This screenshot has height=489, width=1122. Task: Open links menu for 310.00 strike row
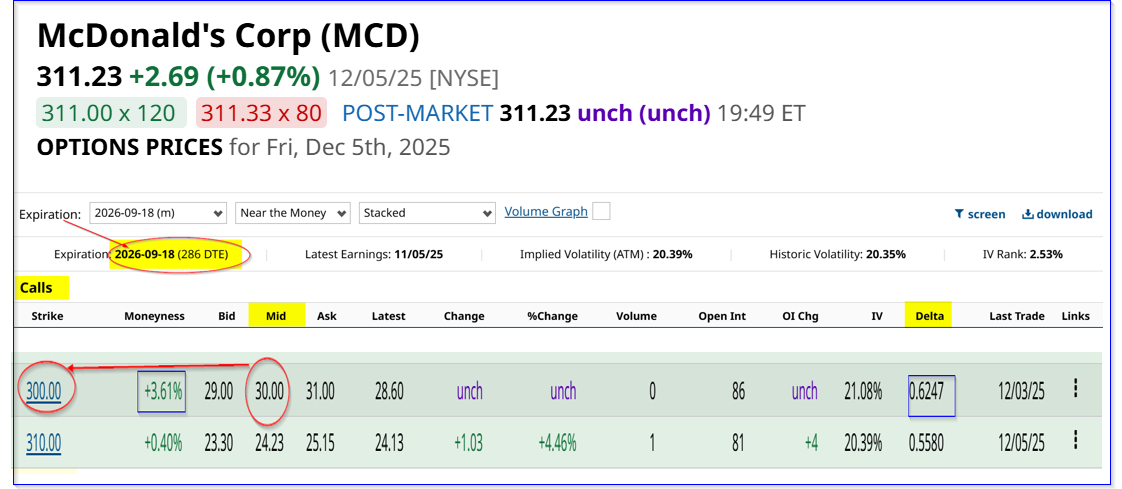[1075, 441]
